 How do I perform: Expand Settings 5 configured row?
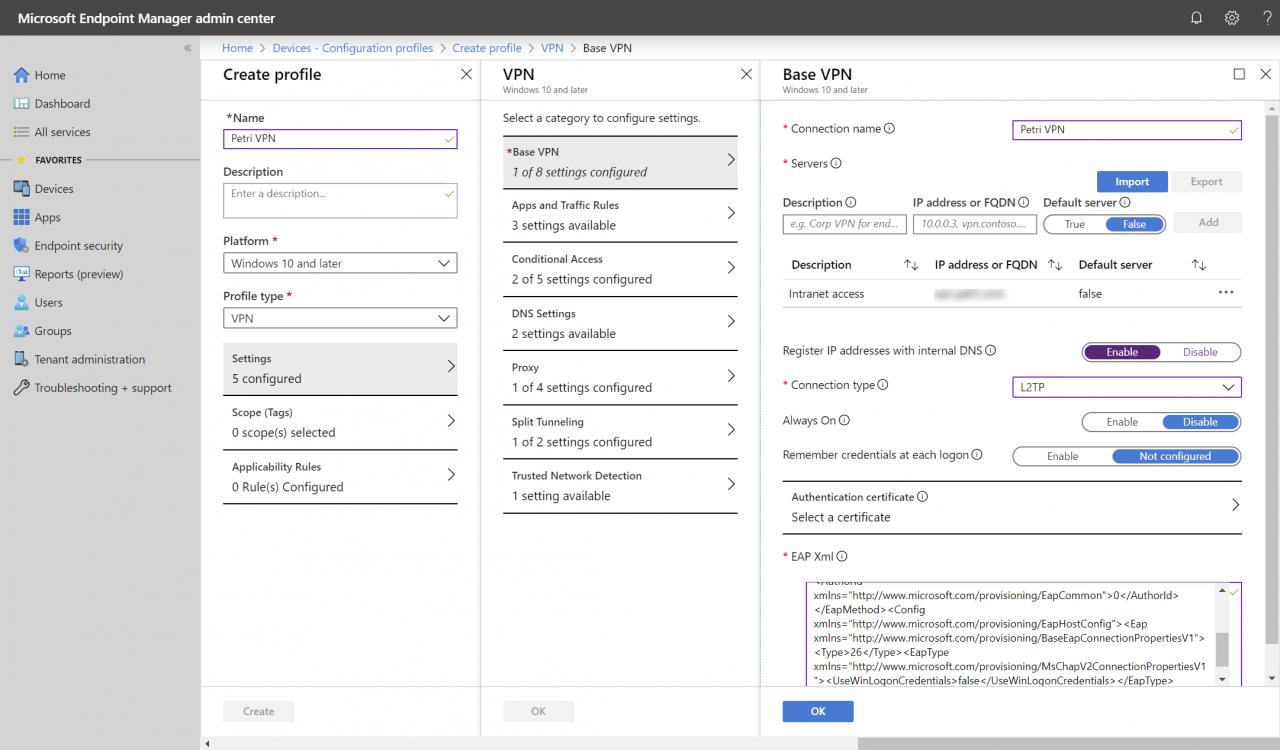click(340, 368)
